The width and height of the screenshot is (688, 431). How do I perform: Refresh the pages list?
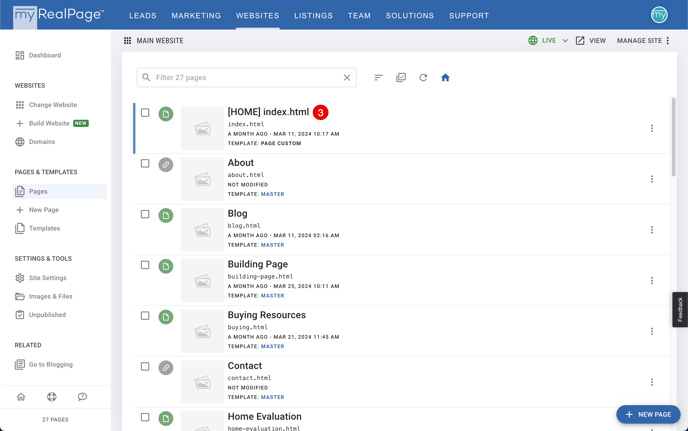click(x=423, y=78)
